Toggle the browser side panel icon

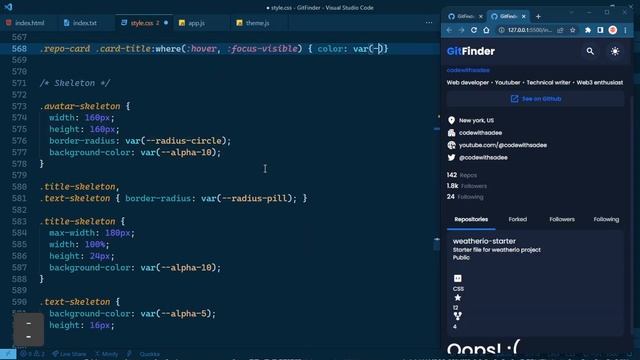600,30
